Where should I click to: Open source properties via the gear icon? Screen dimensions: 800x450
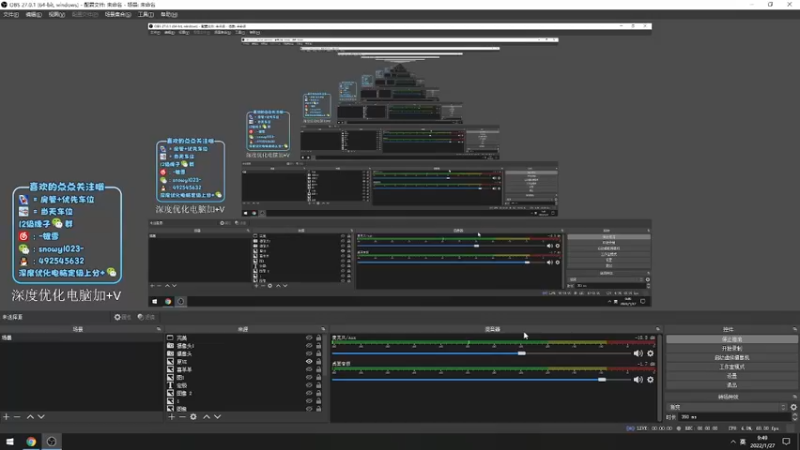(x=193, y=417)
